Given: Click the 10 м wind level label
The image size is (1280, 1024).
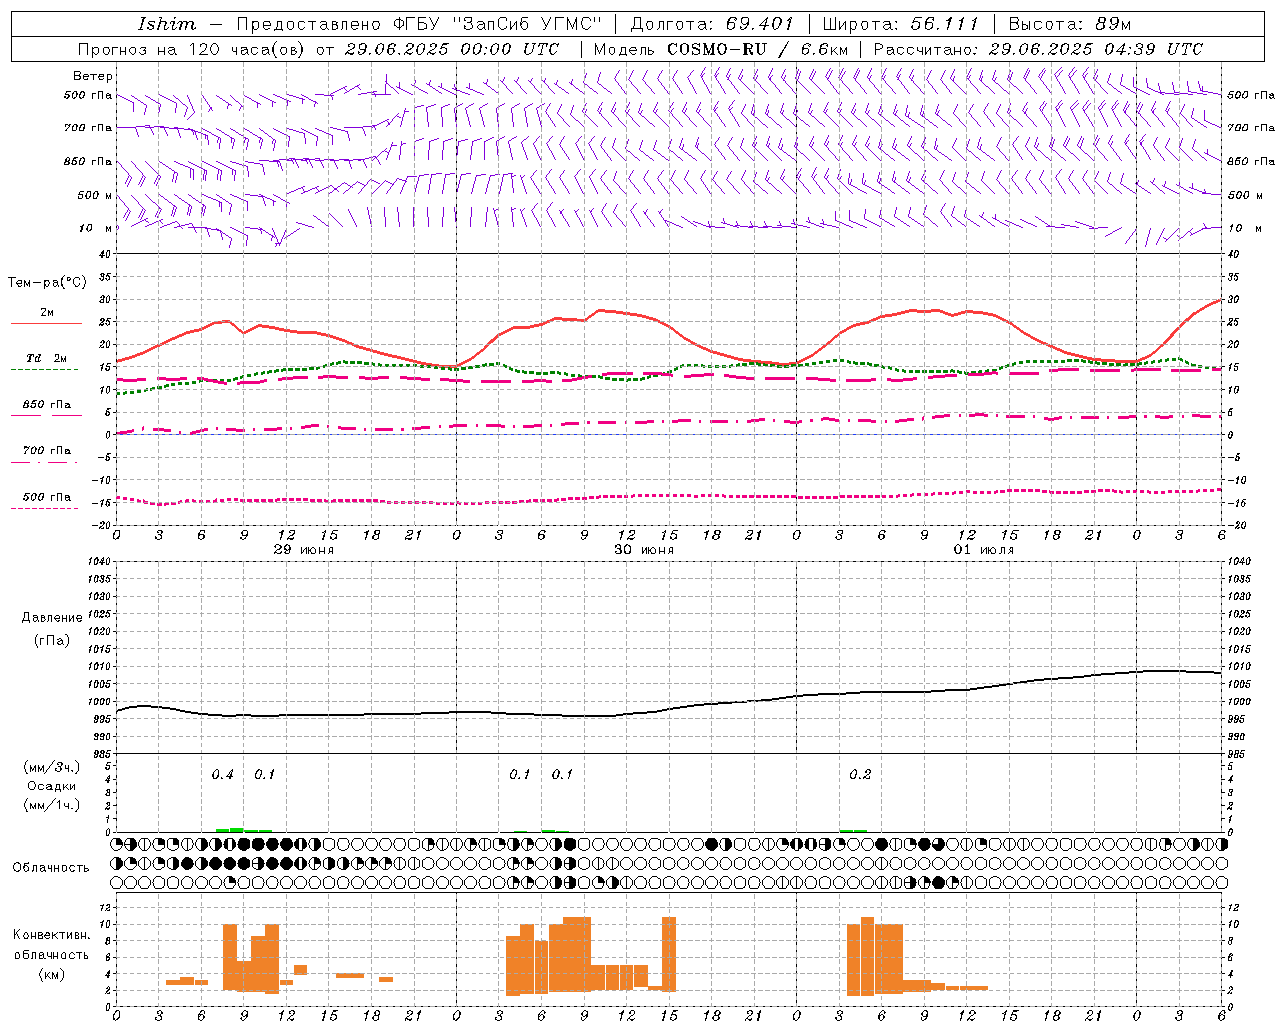Looking at the screenshot, I should point(96,229).
